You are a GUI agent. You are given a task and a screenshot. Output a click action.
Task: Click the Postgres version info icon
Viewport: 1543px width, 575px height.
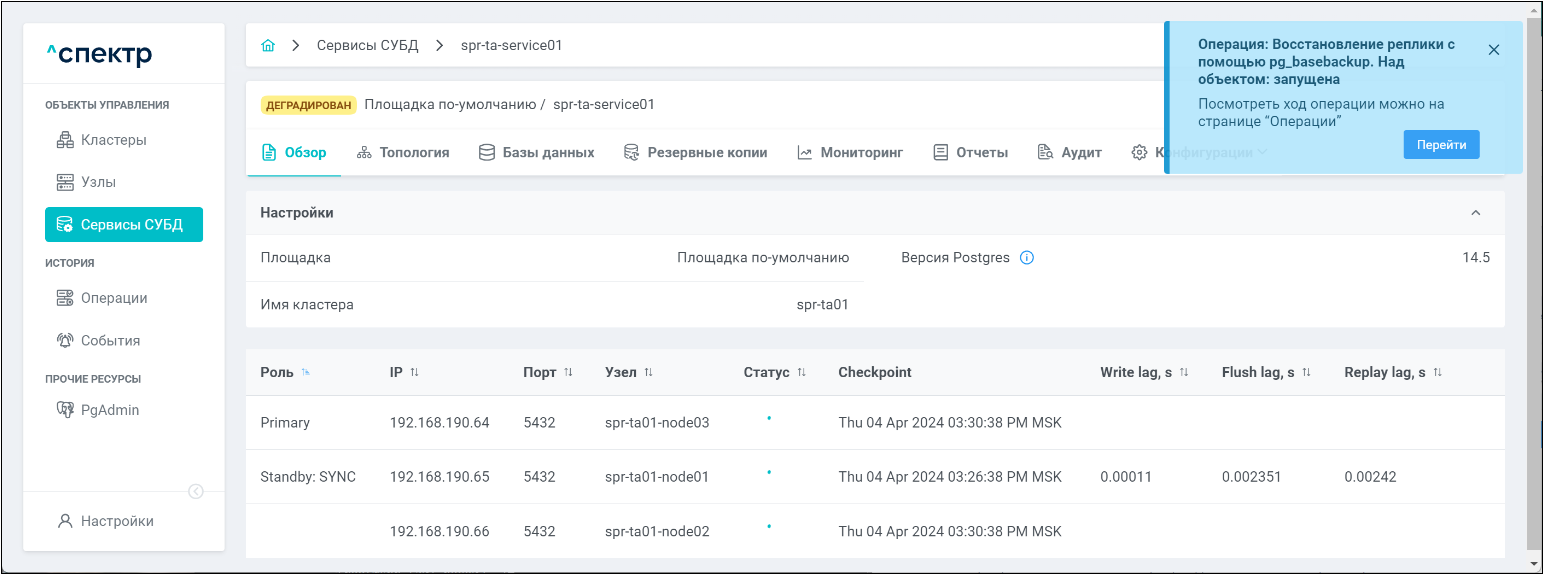pos(1026,258)
